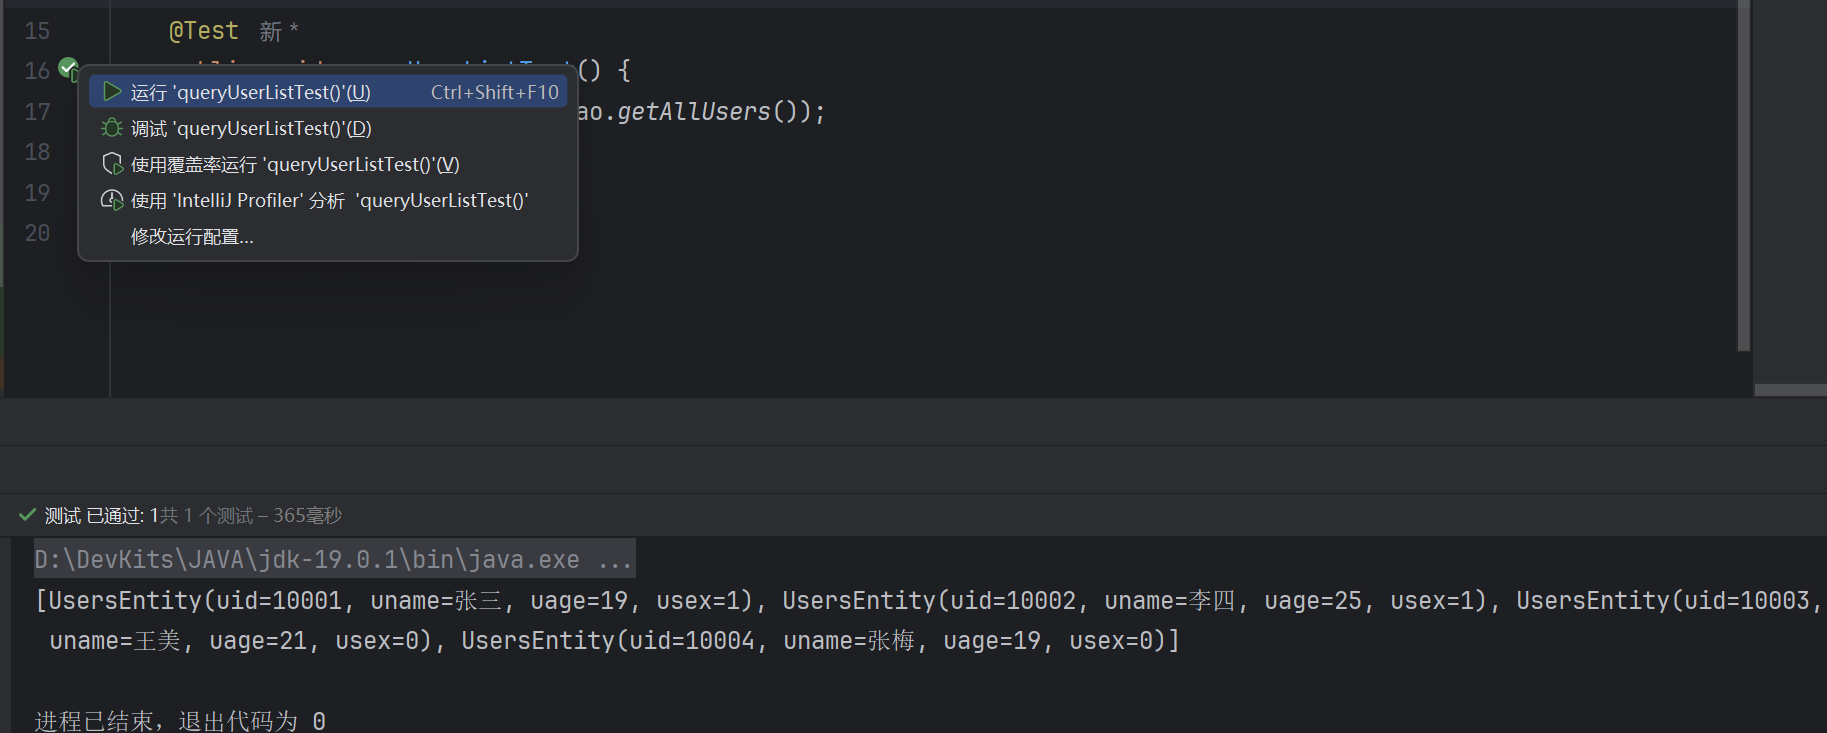Click profiler clock icon in menu

[x=112, y=200]
